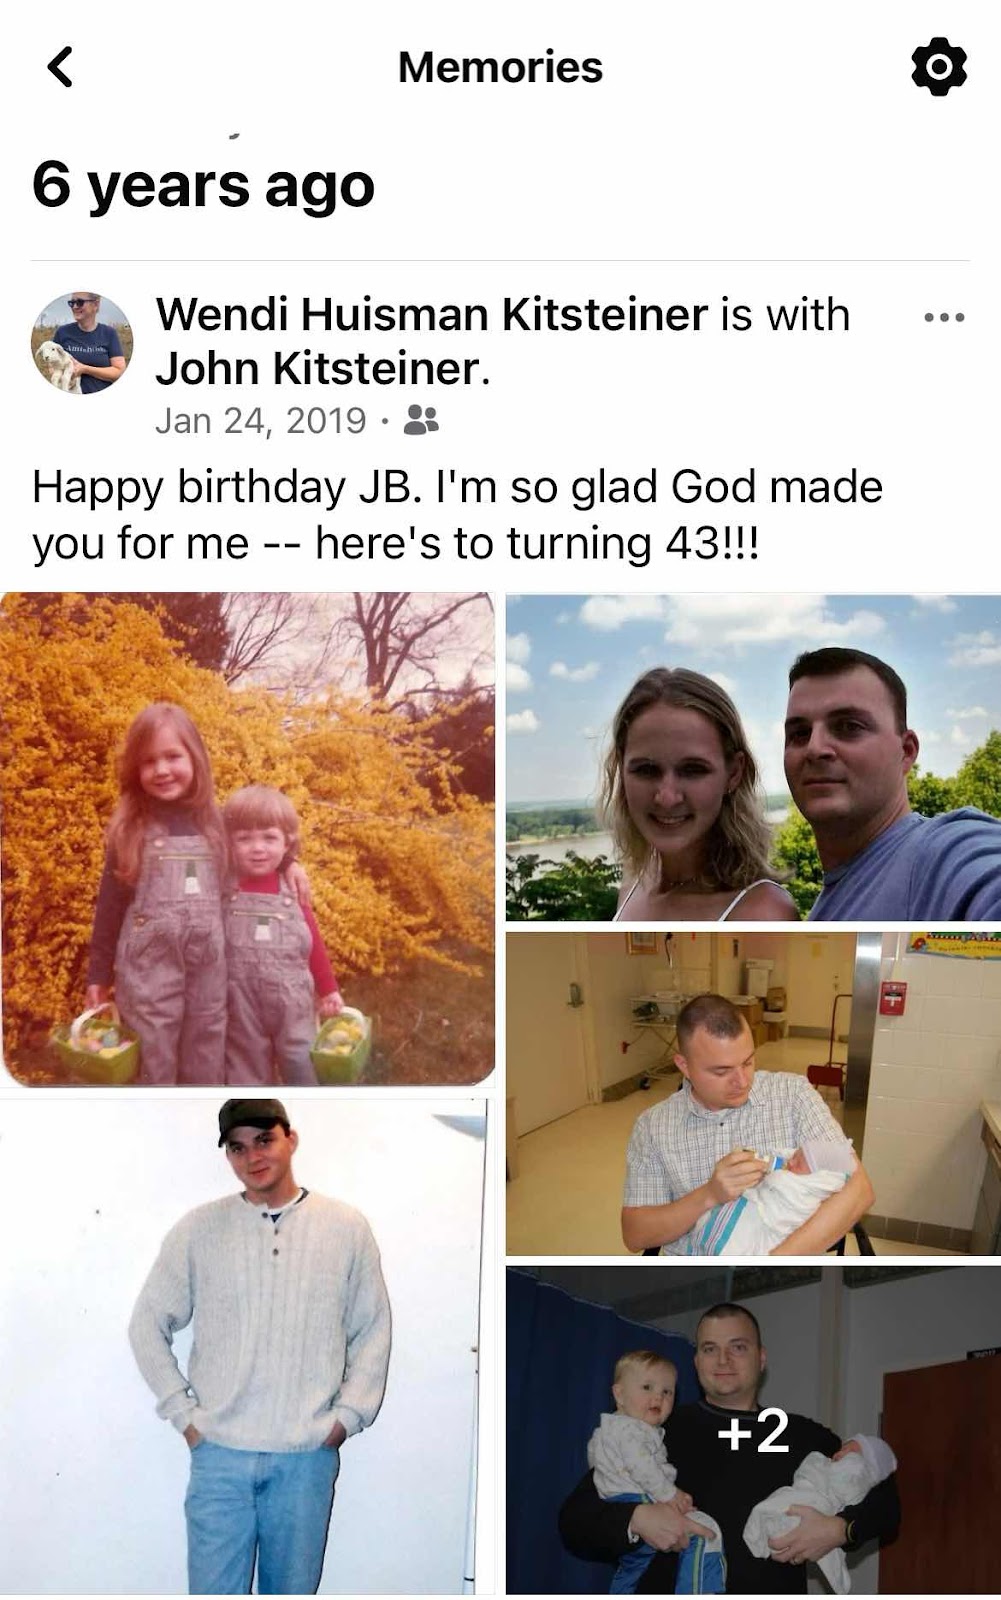Open the post's three-dots options menu
This screenshot has height=1600, width=1001.
(x=944, y=317)
